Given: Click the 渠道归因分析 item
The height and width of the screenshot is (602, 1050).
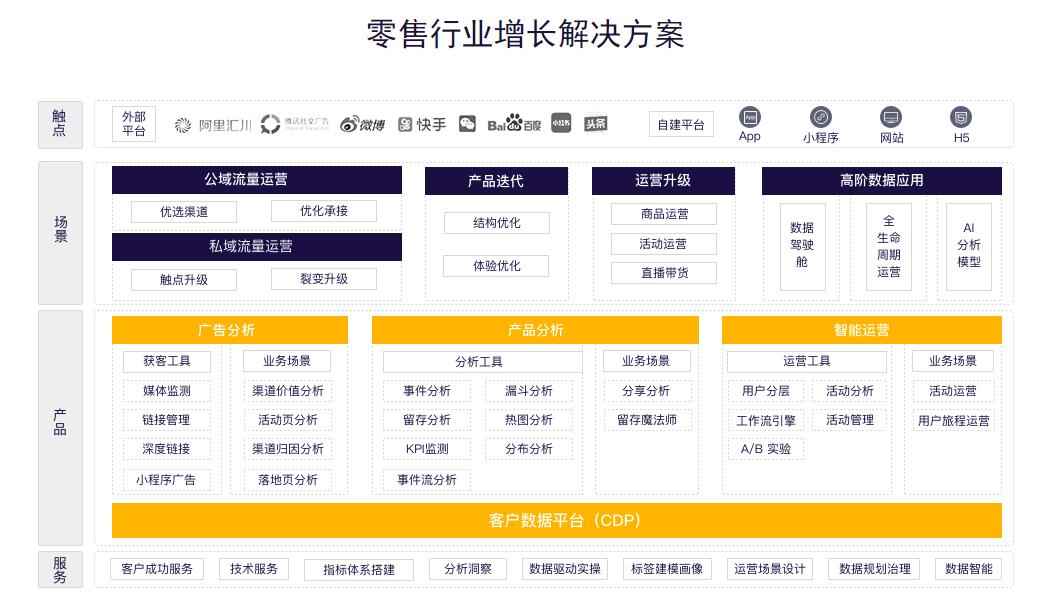Looking at the screenshot, I should (x=287, y=449).
